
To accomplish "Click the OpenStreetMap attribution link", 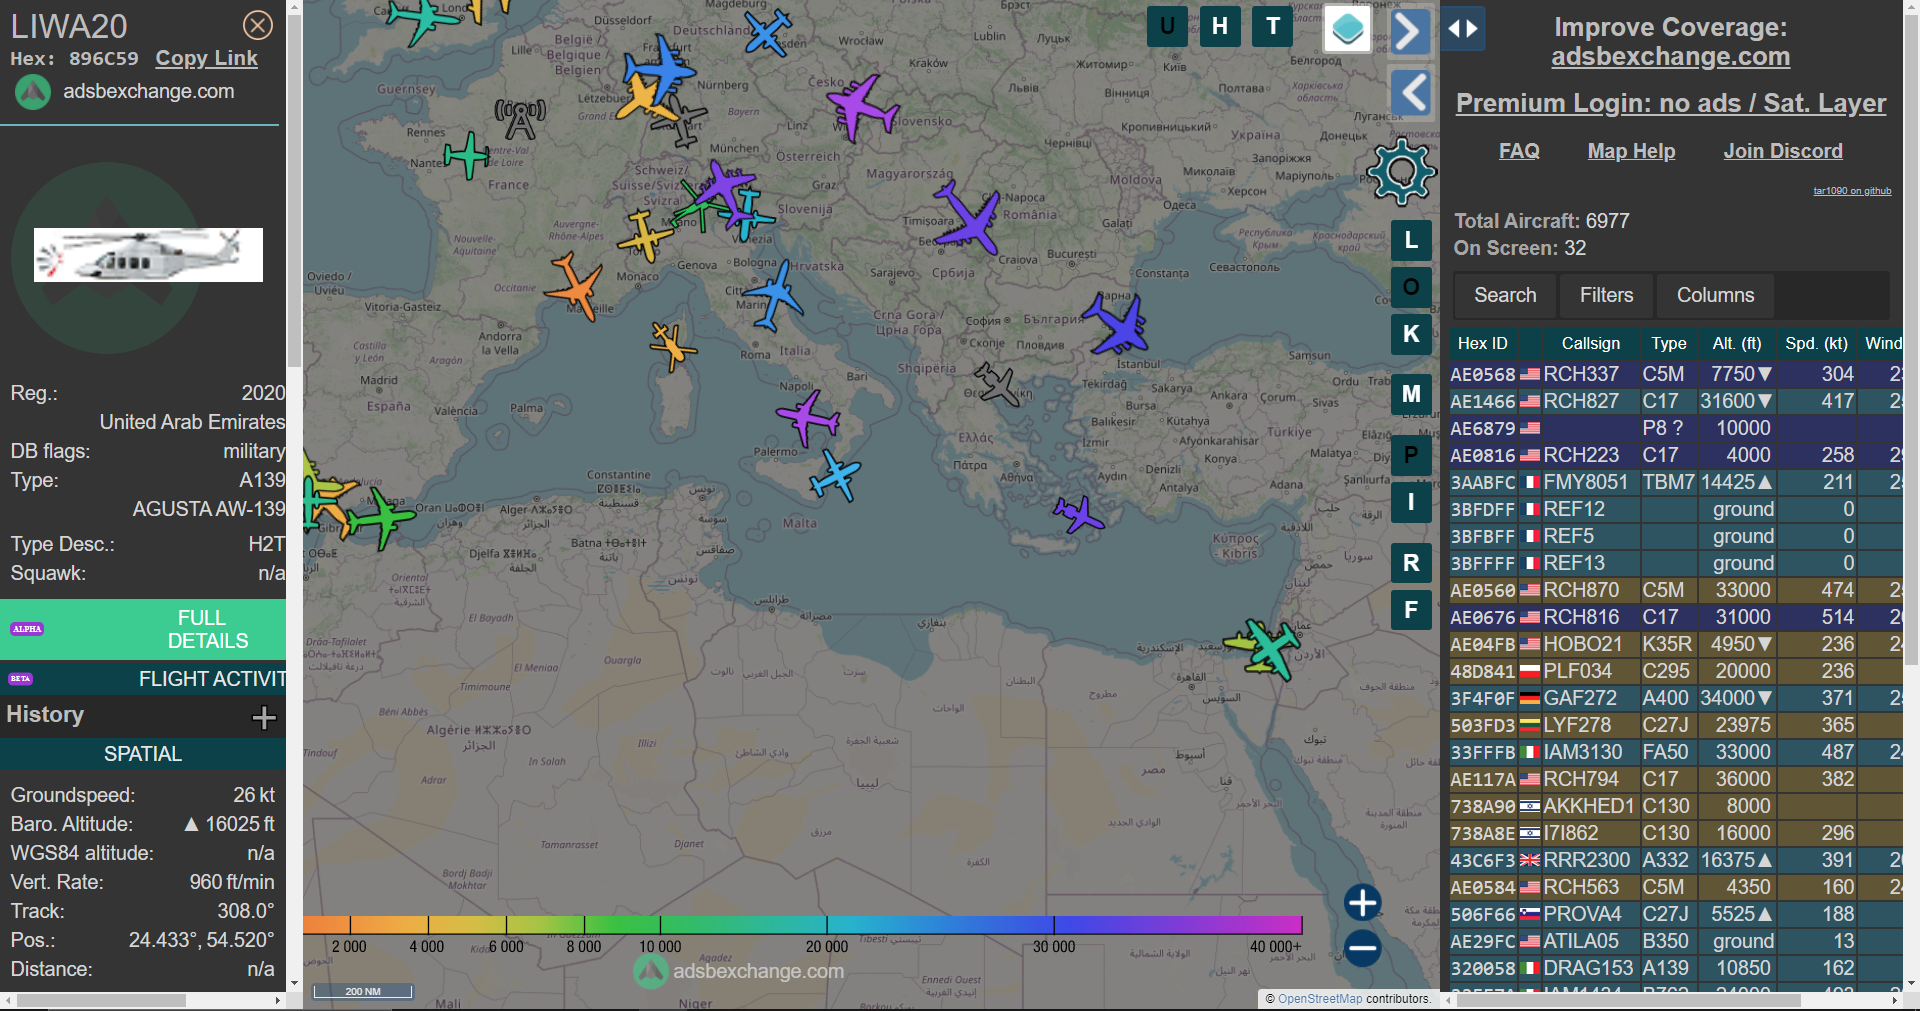I will [x=1320, y=999].
